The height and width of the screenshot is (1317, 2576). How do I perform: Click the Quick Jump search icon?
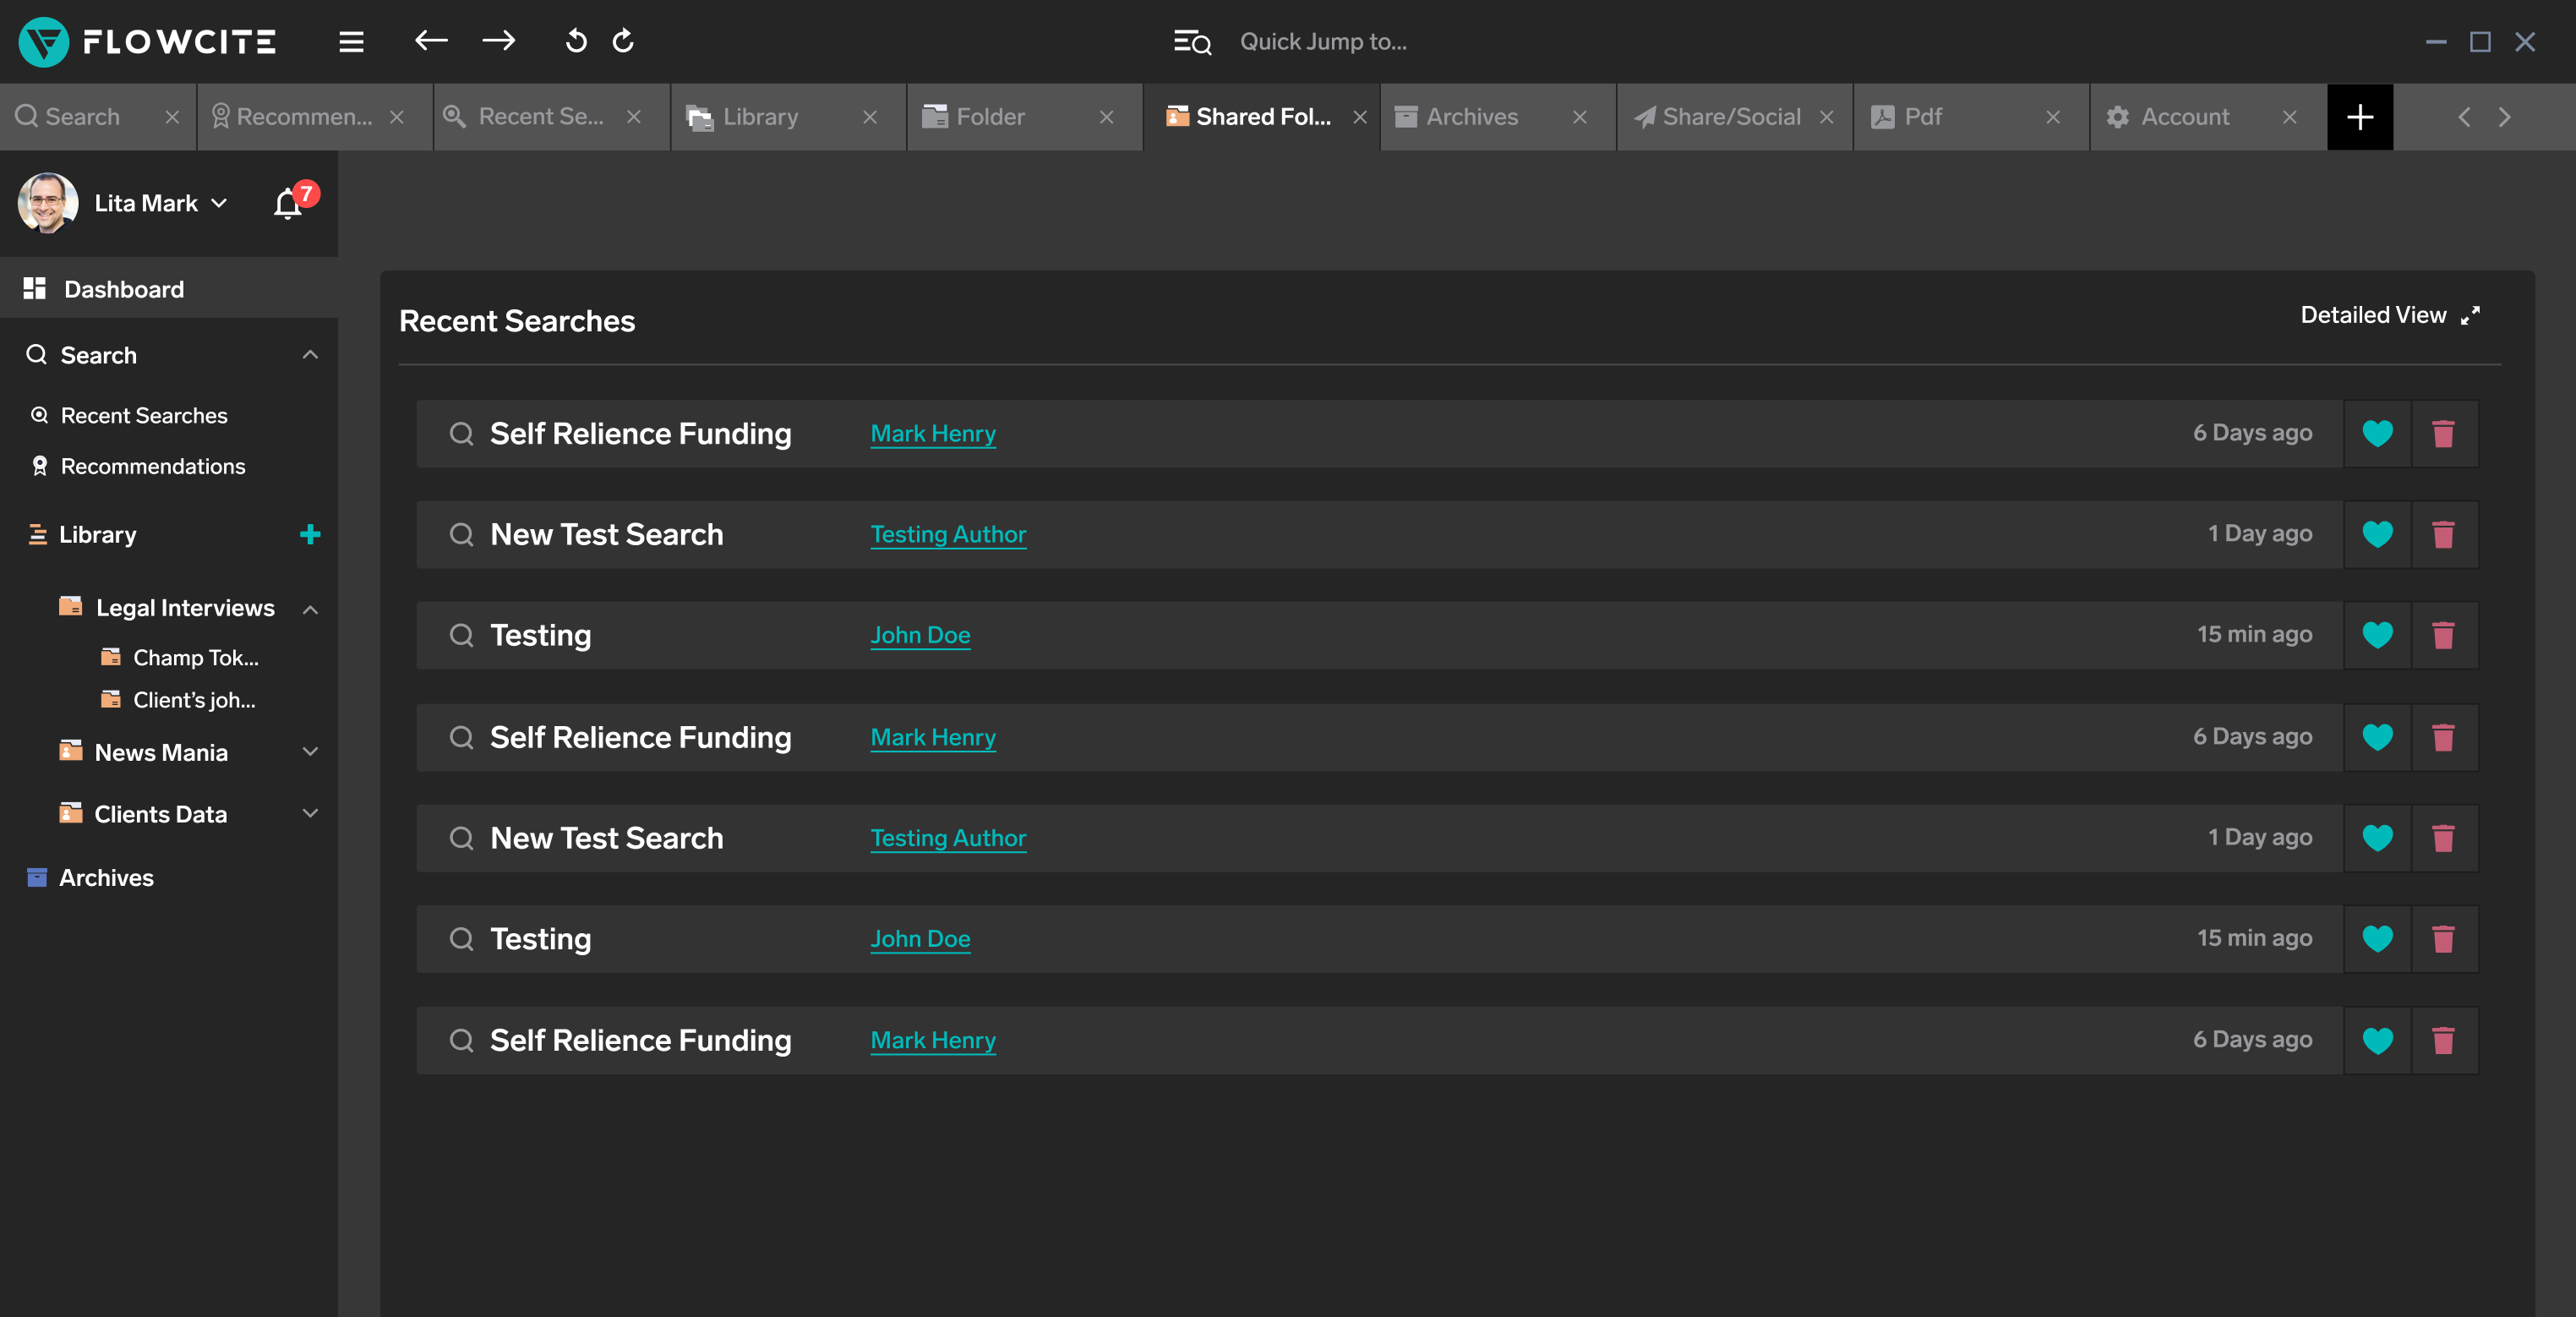pos(1192,42)
